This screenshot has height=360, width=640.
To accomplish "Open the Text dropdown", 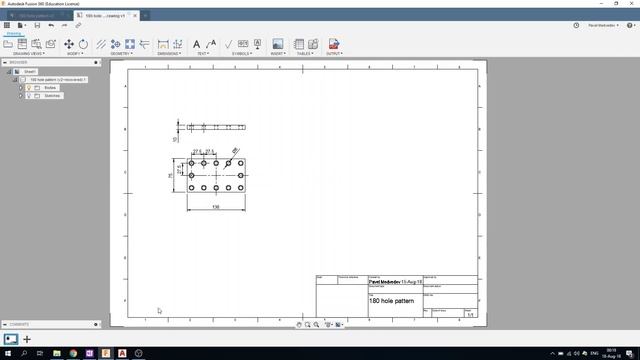I will pyautogui.click(x=203, y=53).
